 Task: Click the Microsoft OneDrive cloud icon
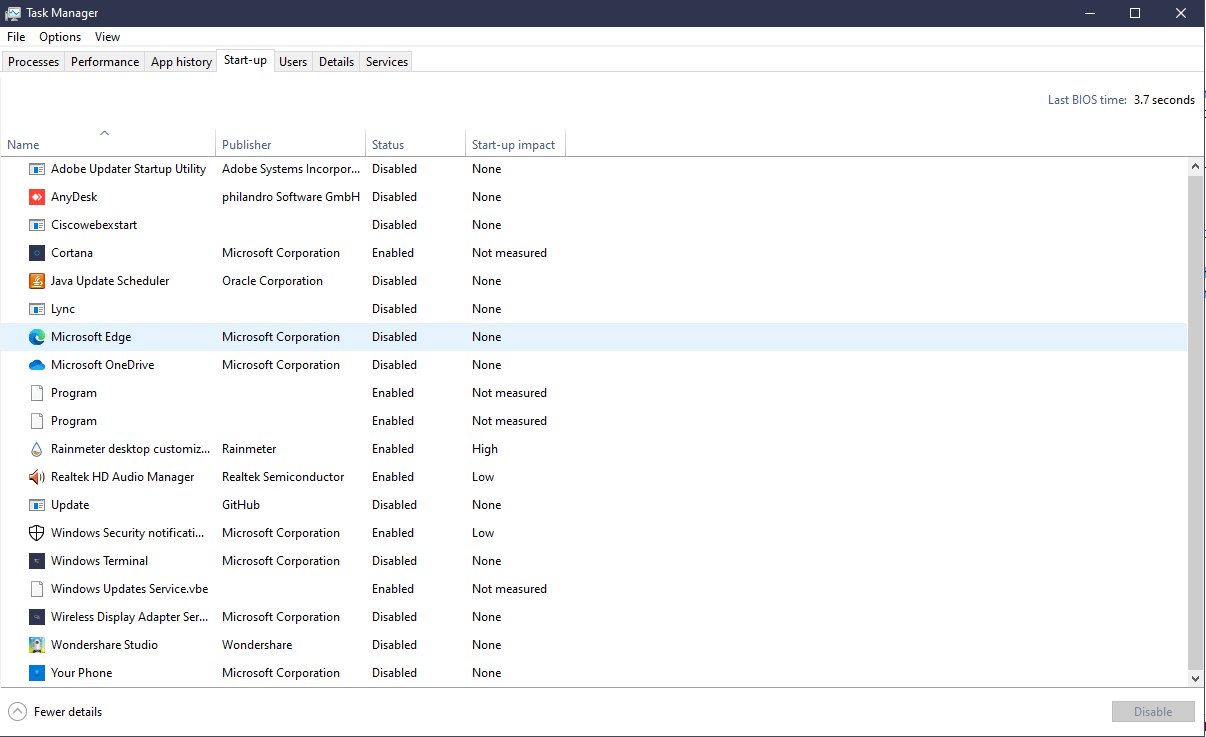click(x=37, y=365)
